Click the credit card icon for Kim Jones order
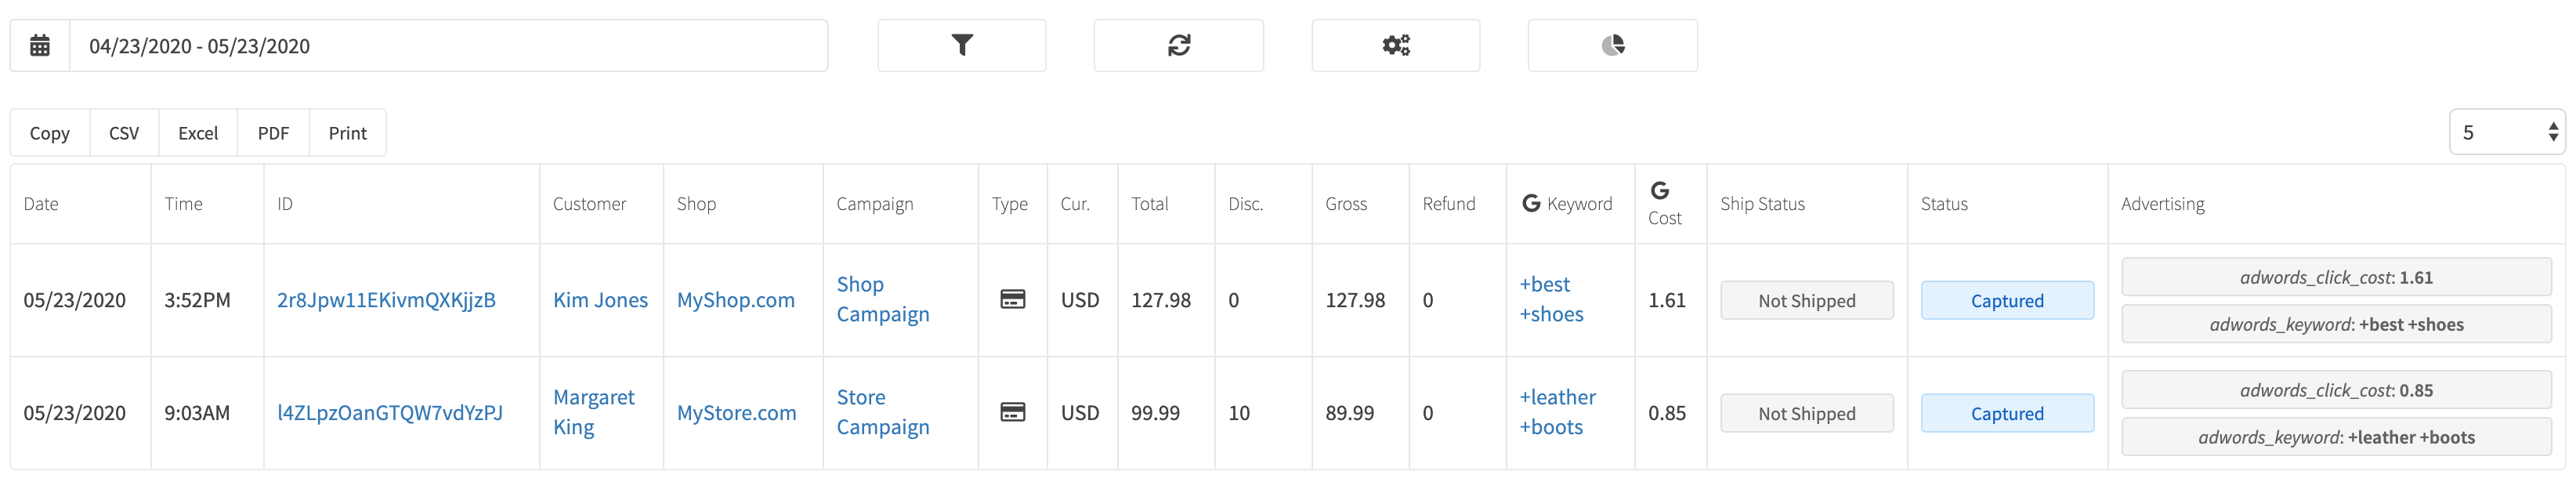The width and height of the screenshot is (2576, 482). (1012, 299)
